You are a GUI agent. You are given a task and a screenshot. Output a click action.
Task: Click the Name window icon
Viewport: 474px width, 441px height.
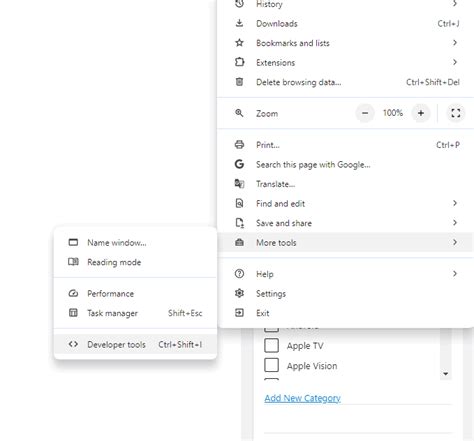click(73, 242)
